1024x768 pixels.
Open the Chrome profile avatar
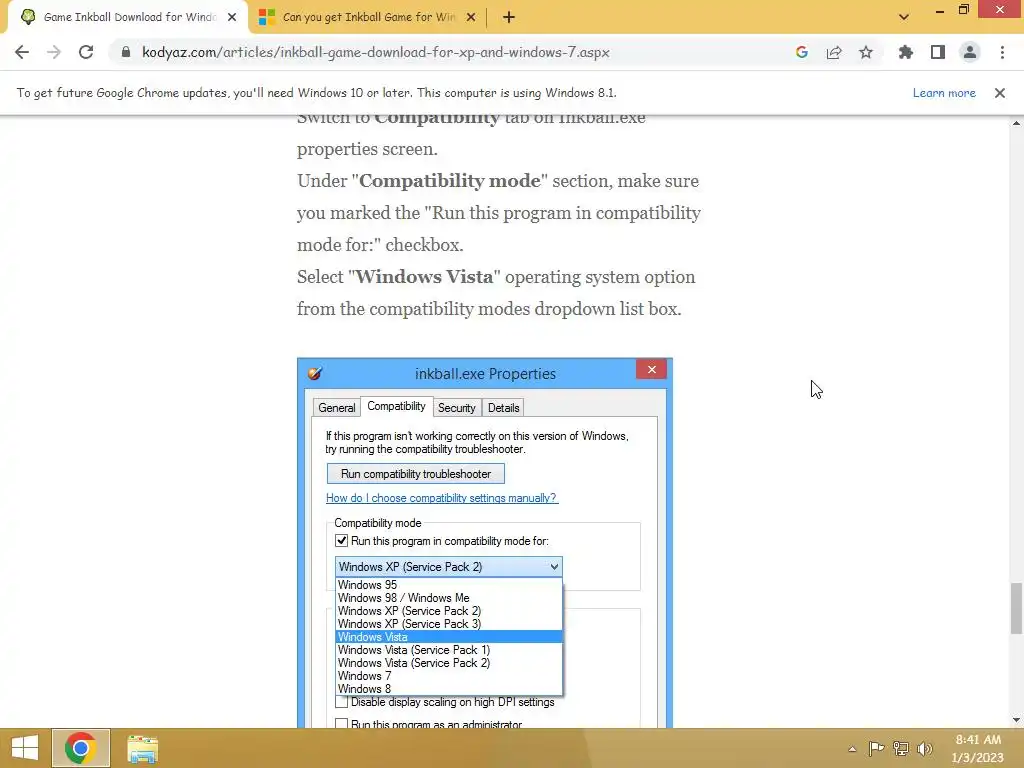970,52
